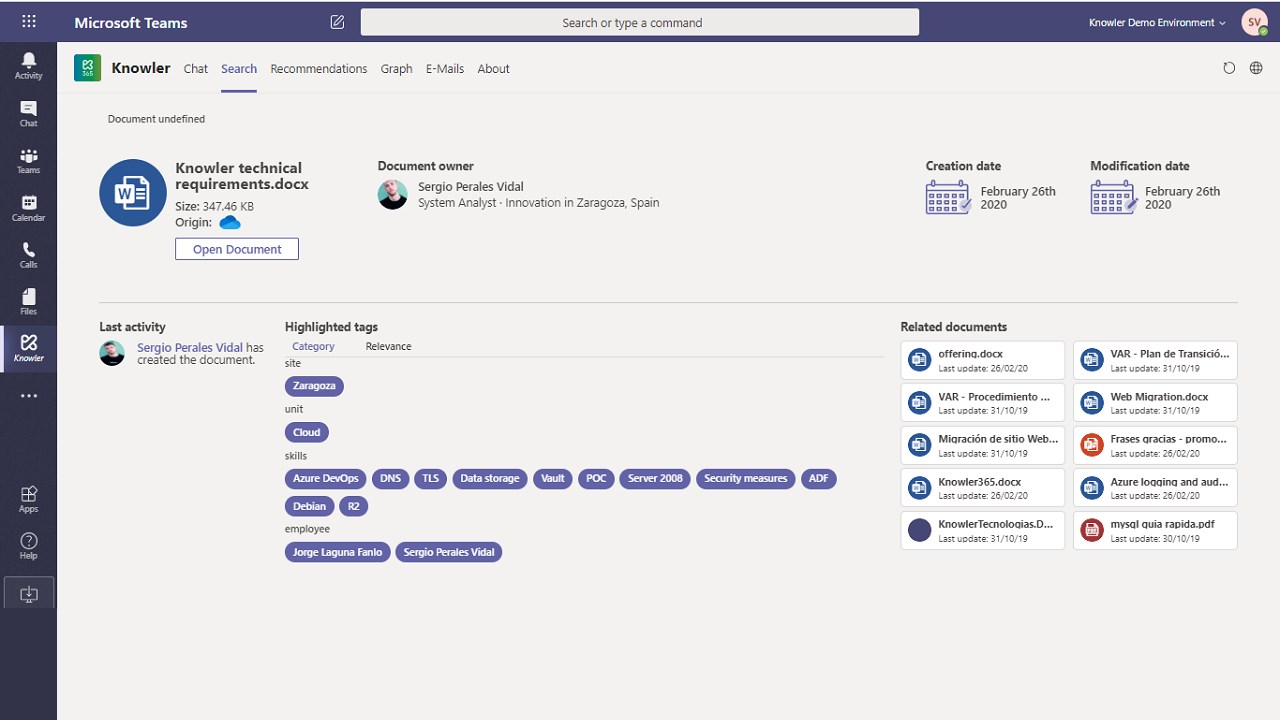Click the refresh tab icon
The height and width of the screenshot is (720, 1280).
point(1229,68)
